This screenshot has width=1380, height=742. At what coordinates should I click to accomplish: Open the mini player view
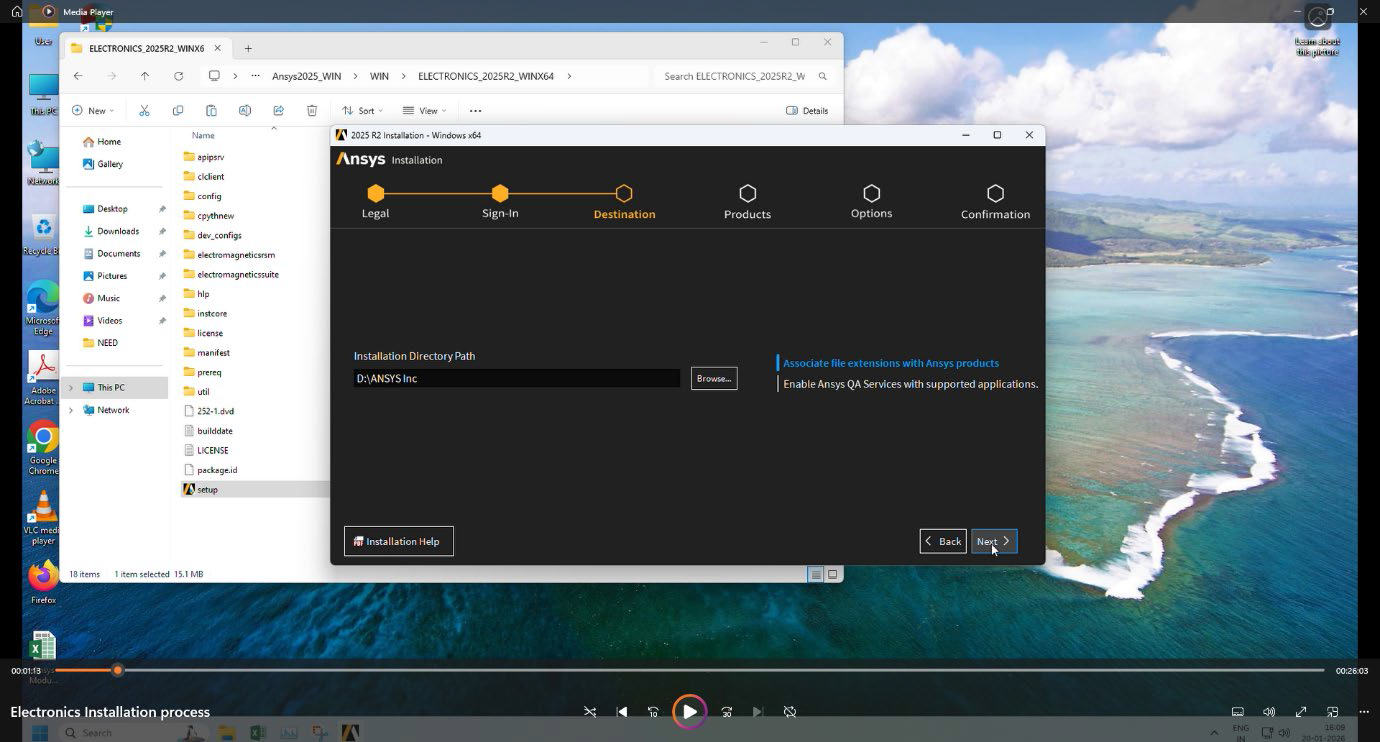click(x=1332, y=712)
